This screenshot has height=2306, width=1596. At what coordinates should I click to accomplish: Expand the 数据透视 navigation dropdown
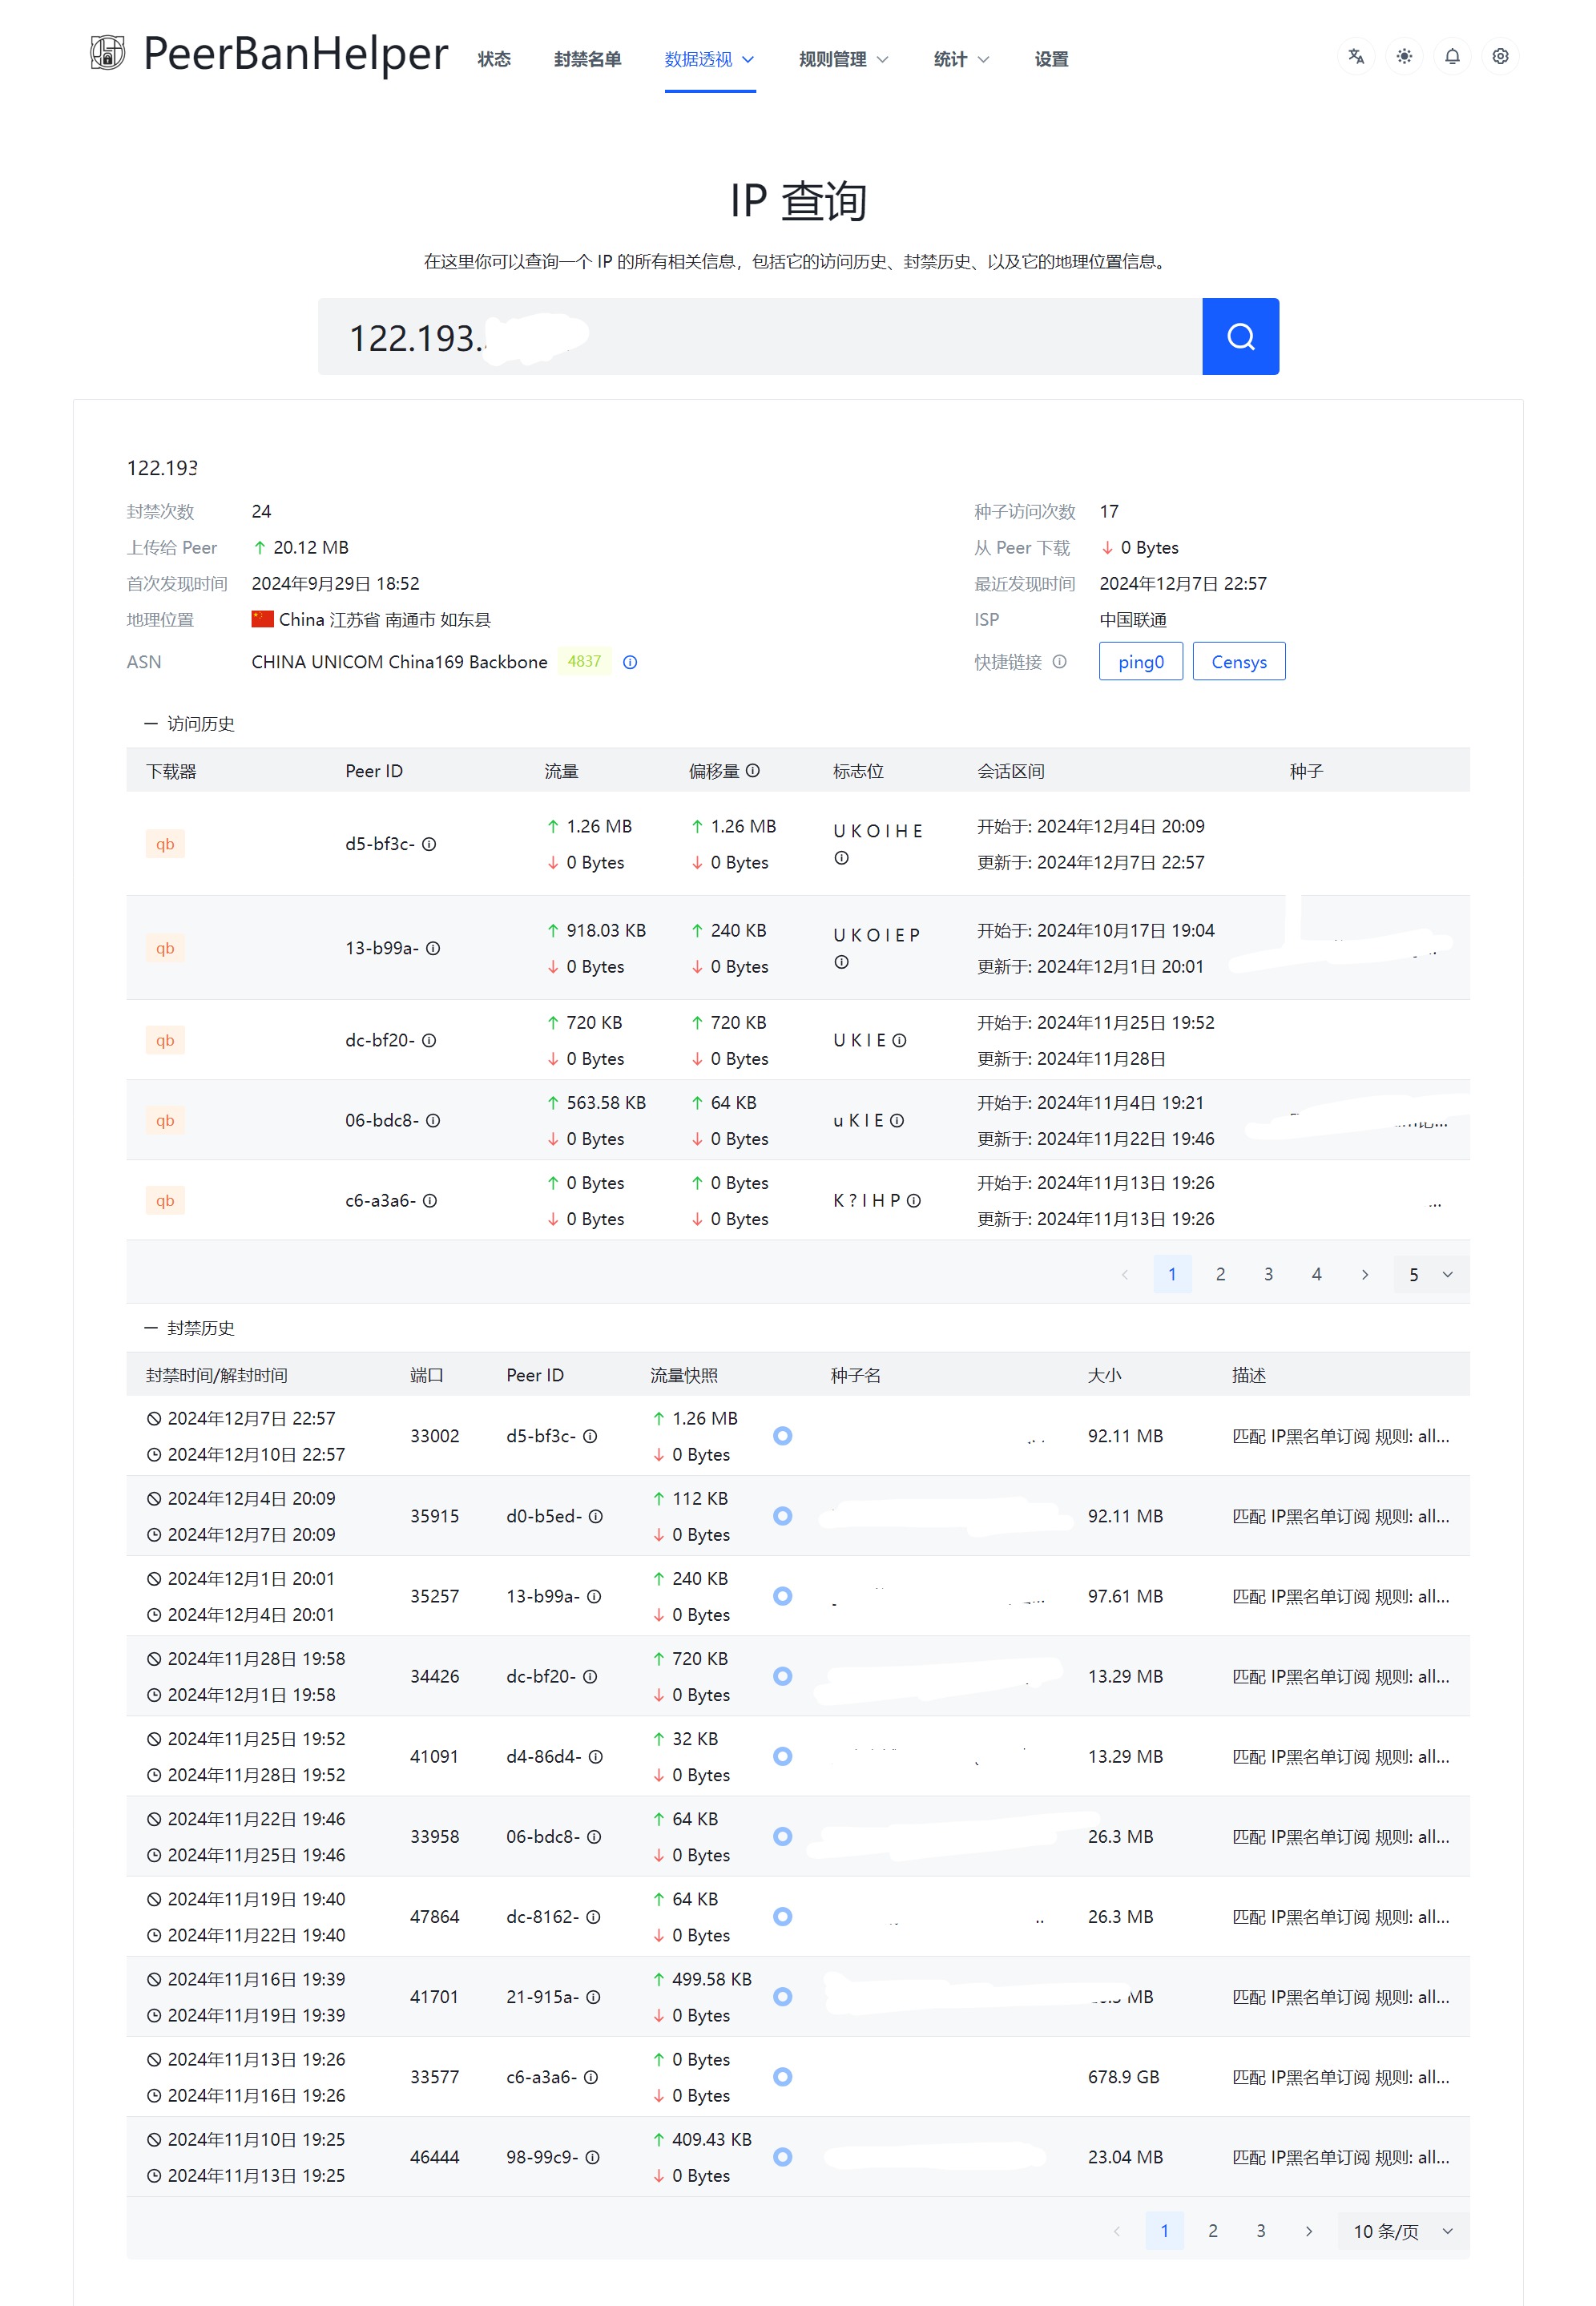click(x=709, y=58)
